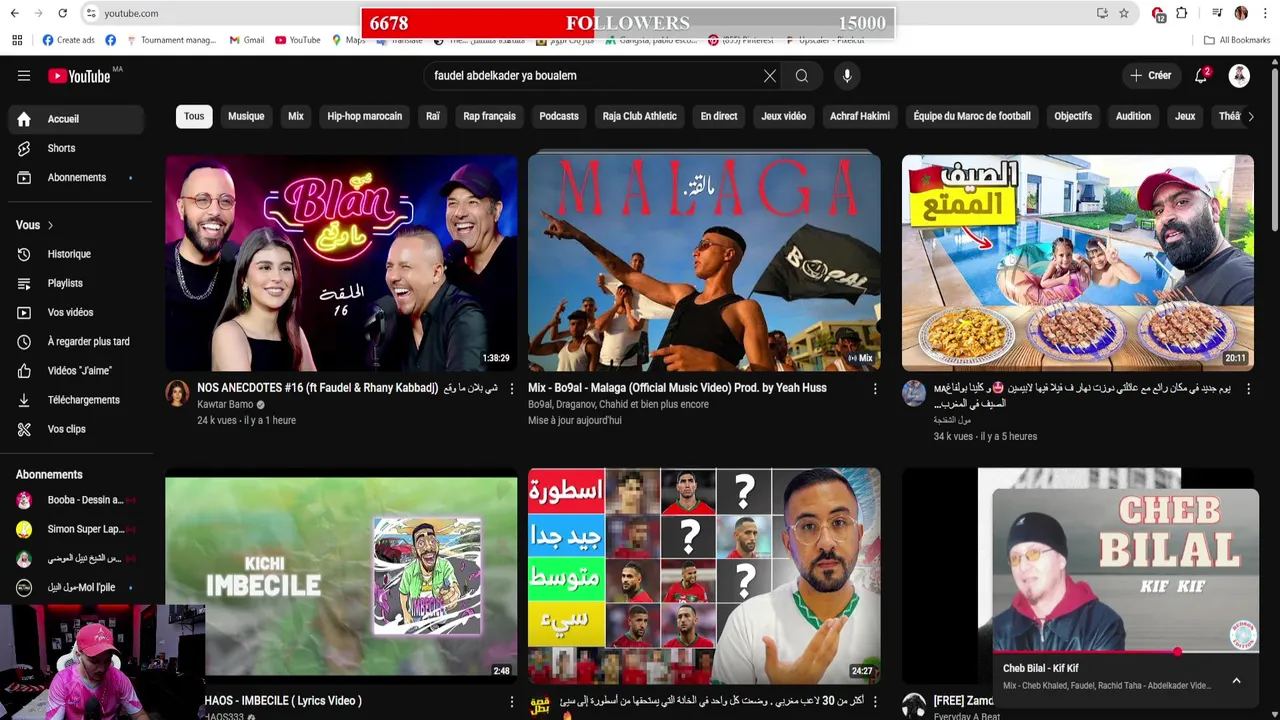This screenshot has height=720, width=1280.
Task: Select the Tous filter chip
Action: pyautogui.click(x=194, y=116)
